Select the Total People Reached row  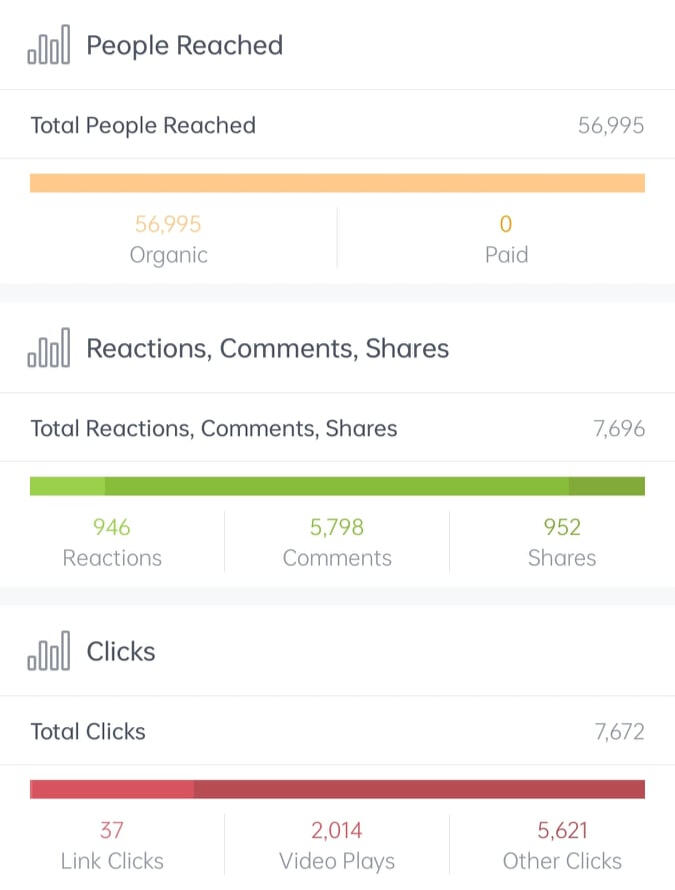[337, 125]
